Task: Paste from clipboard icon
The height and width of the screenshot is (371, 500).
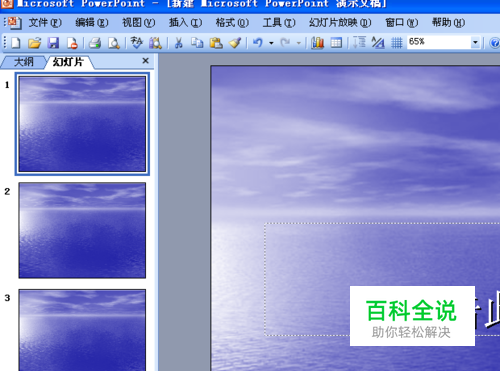Action: pyautogui.click(x=216, y=43)
